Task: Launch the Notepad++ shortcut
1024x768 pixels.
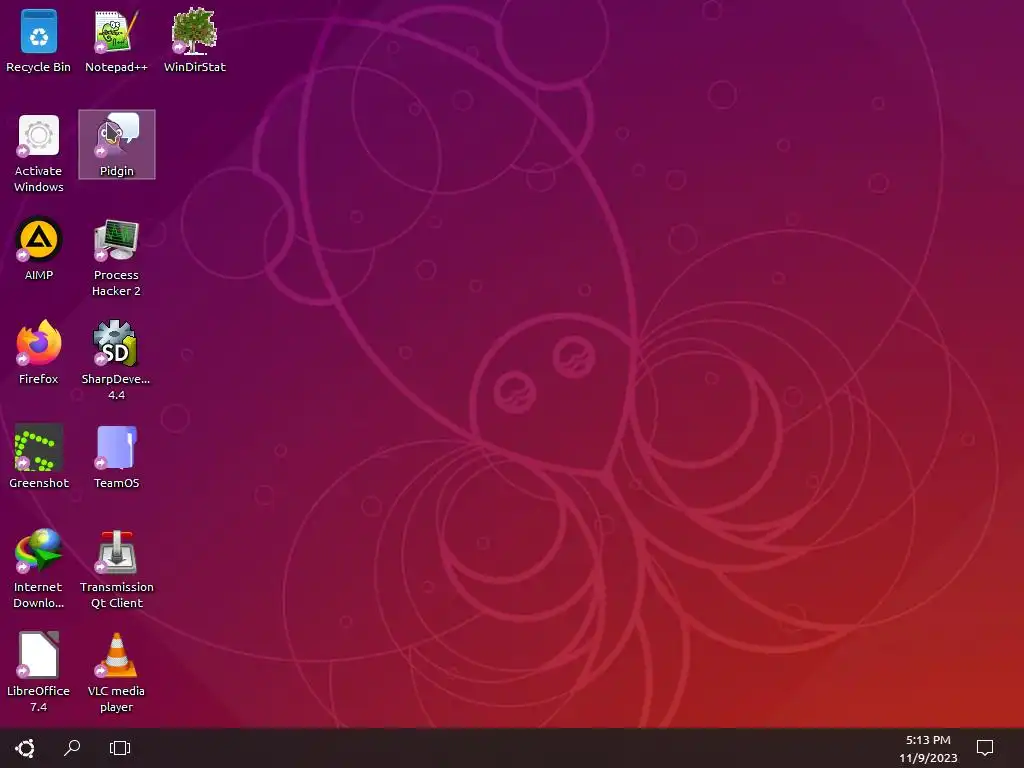Action: (x=116, y=40)
